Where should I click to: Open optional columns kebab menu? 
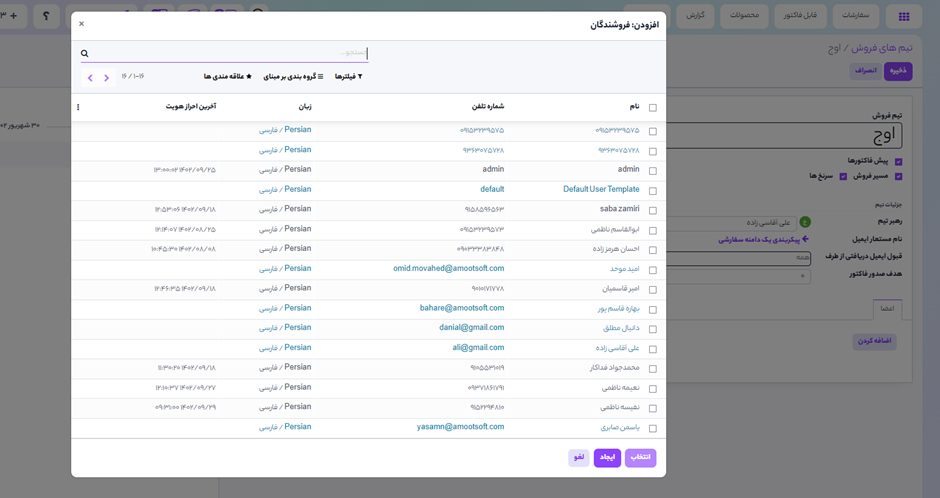click(79, 107)
